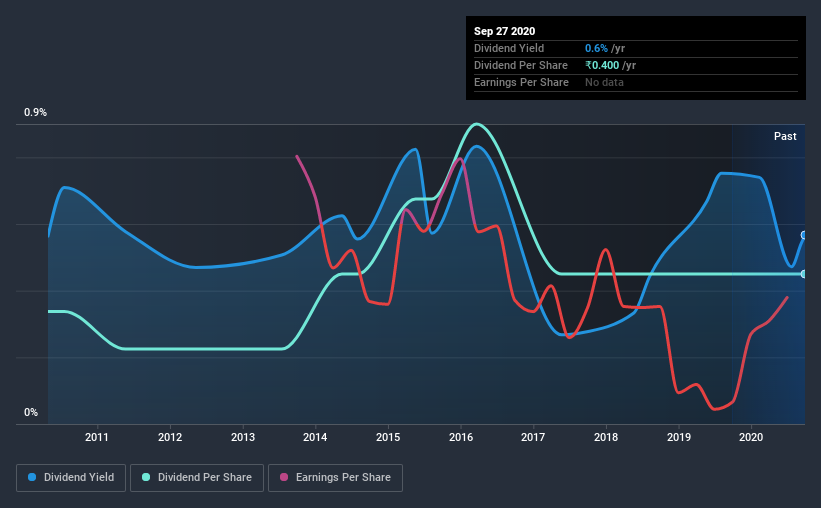Click the 2013 x-axis label
Viewport: 821px width, 508px height.
coord(242,437)
